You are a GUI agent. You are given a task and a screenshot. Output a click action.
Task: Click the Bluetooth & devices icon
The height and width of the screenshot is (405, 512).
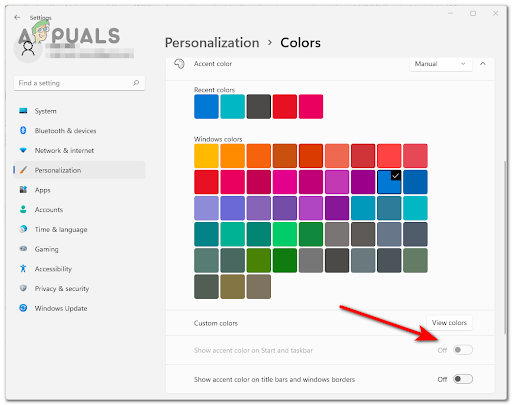point(23,130)
